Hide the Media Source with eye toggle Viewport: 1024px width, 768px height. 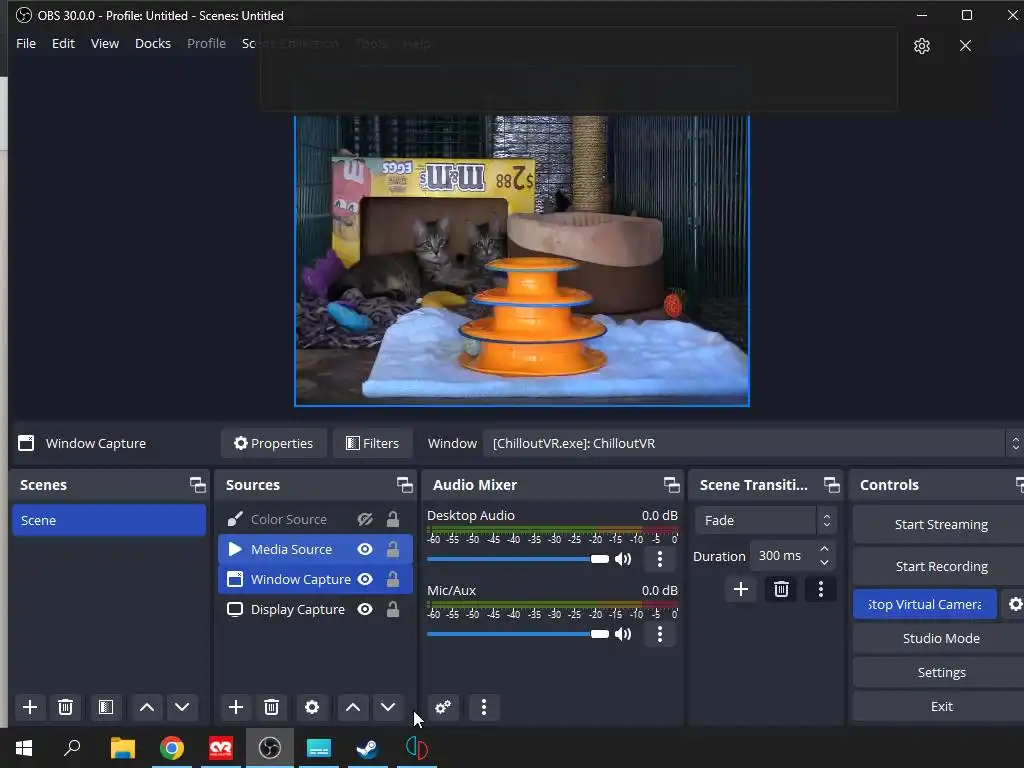[x=365, y=549]
